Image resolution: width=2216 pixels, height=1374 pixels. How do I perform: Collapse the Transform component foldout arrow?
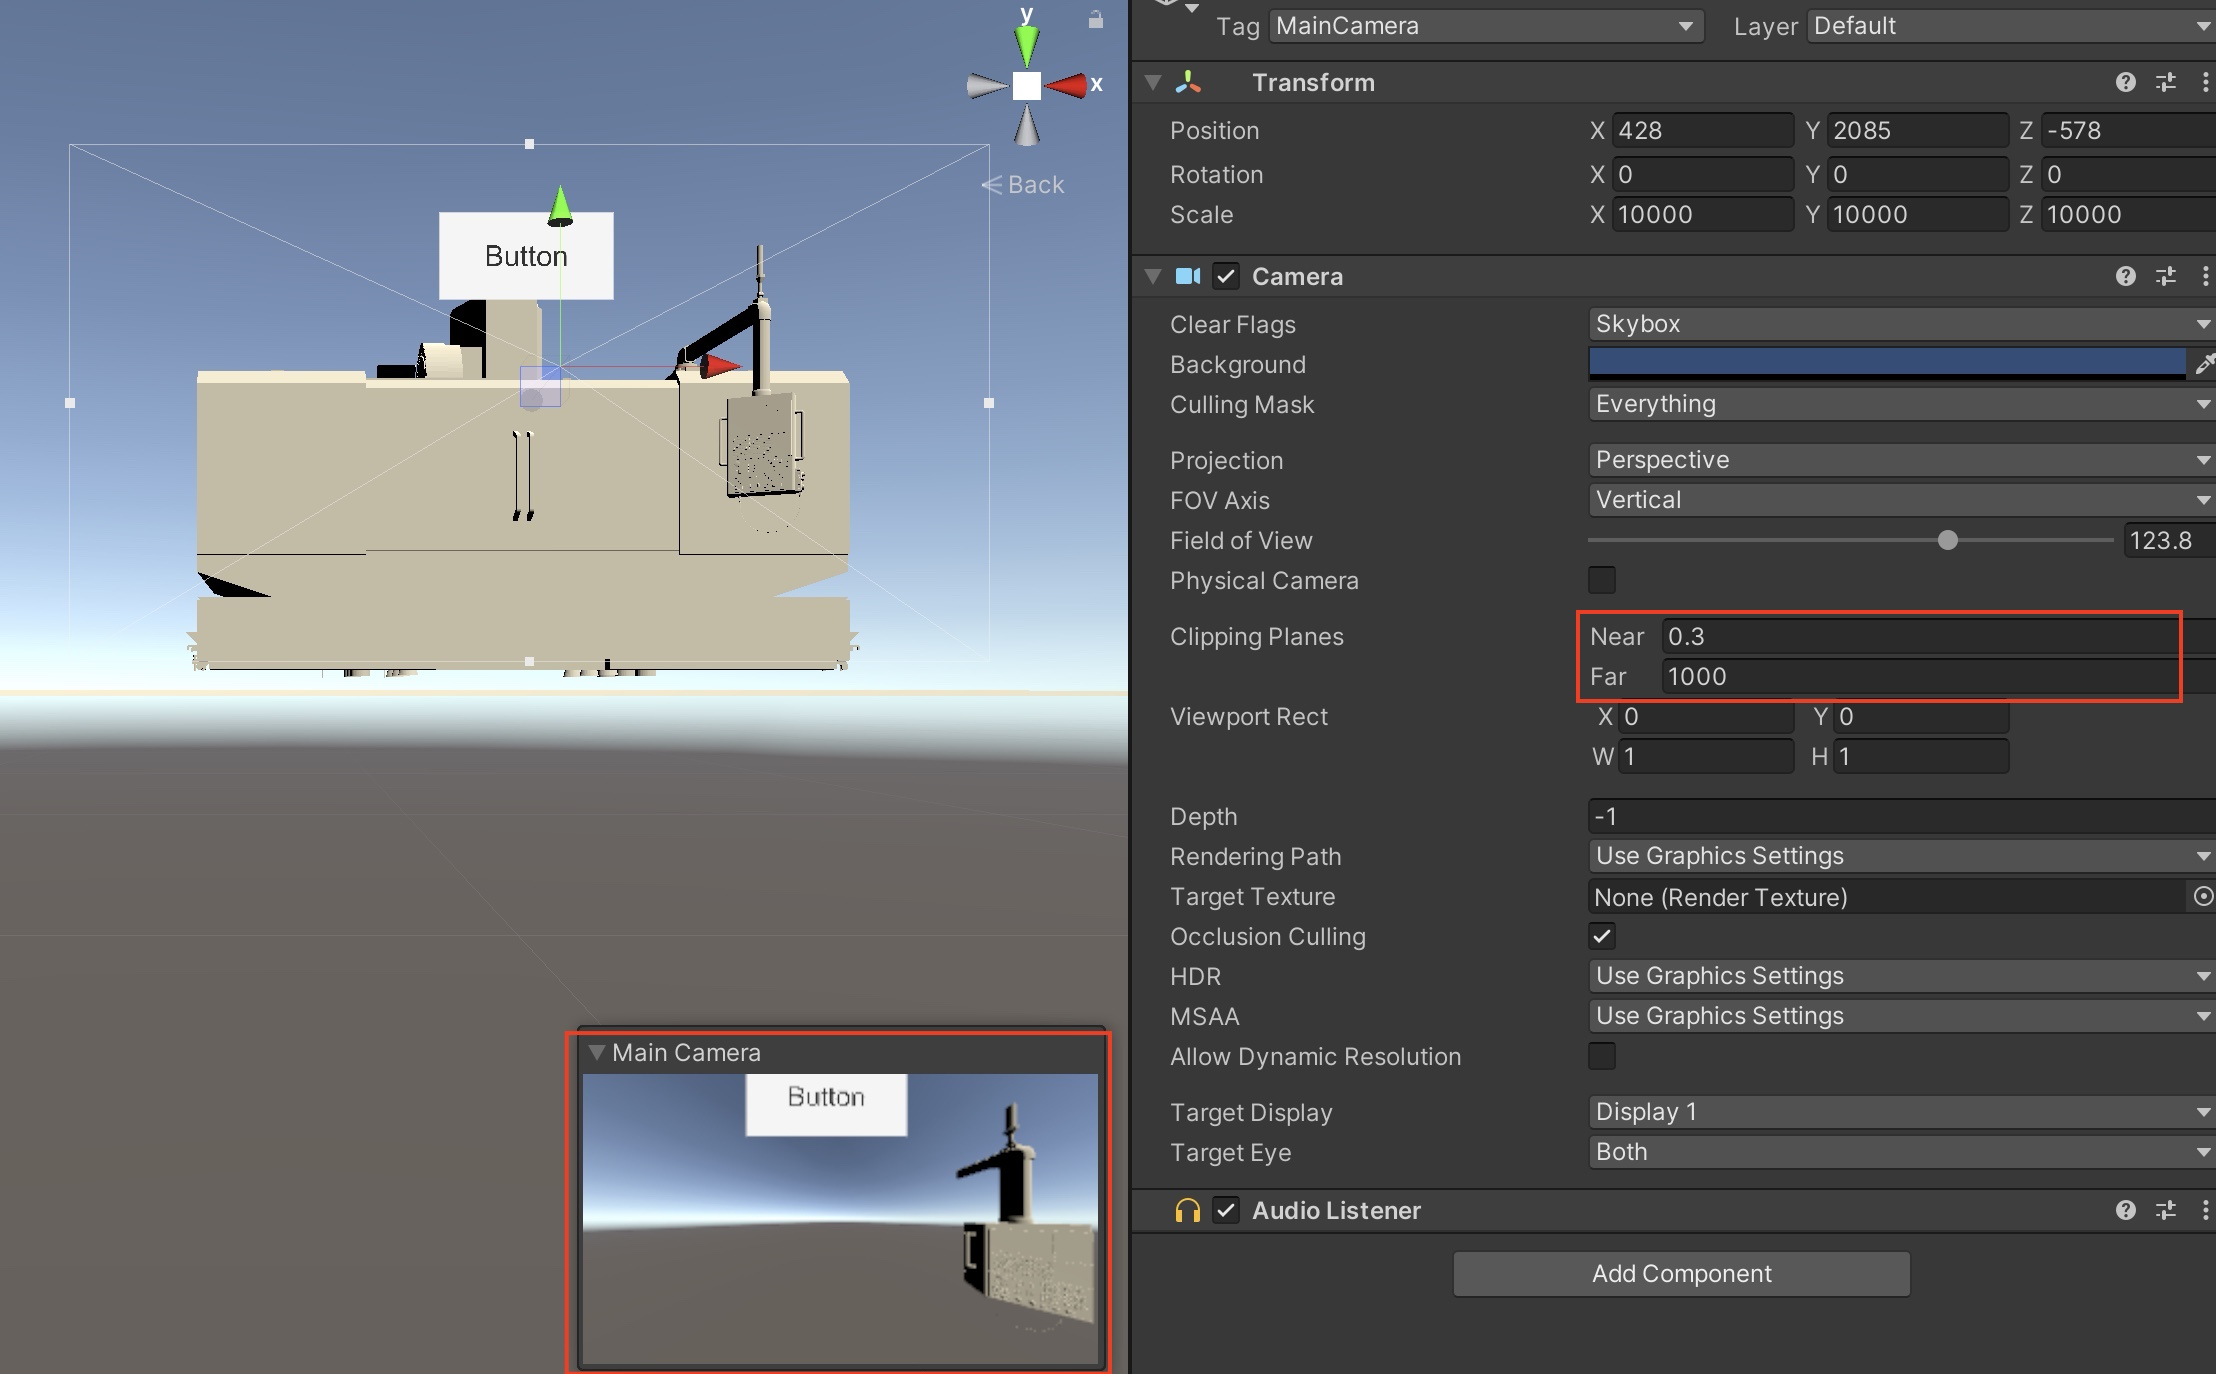point(1153,83)
